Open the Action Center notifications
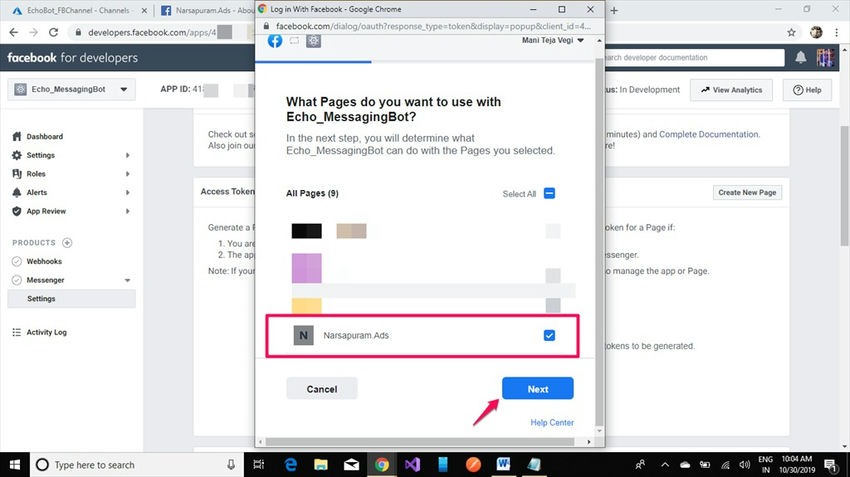The width and height of the screenshot is (850, 477). click(x=830, y=465)
